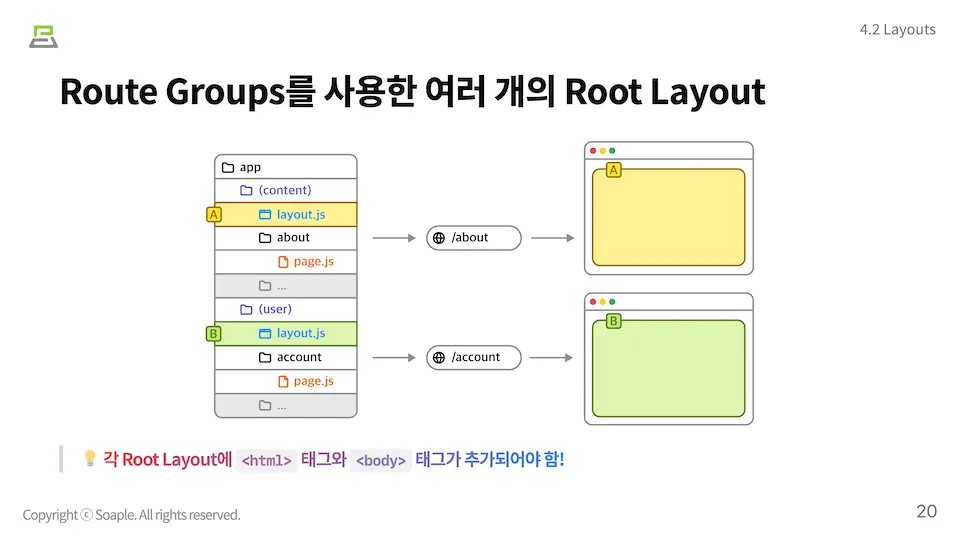
Task: Click the about folder icon
Action: (264, 238)
